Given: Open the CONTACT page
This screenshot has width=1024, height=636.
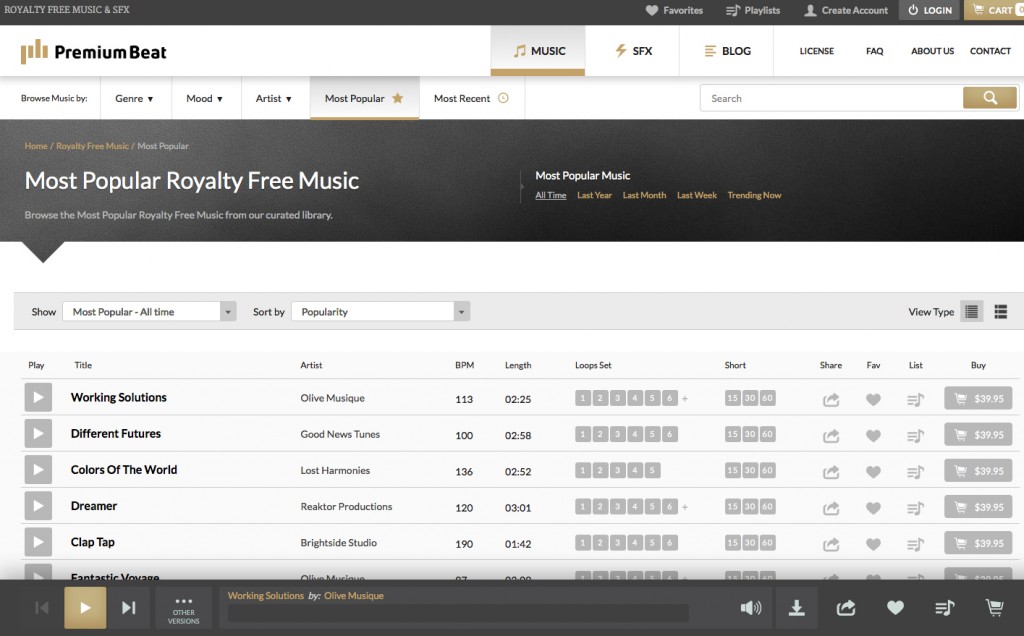Looking at the screenshot, I should pyautogui.click(x=990, y=51).
